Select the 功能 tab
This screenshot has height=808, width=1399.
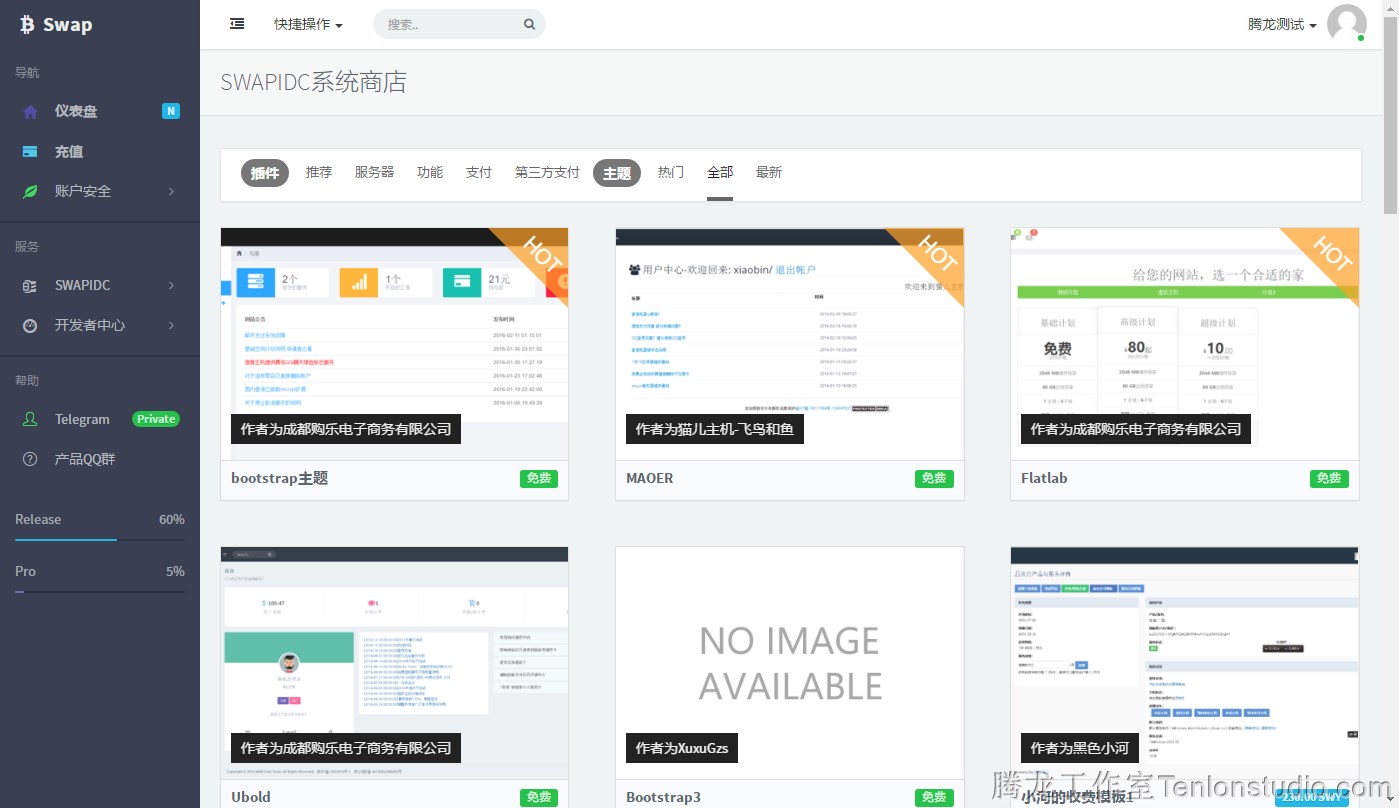[430, 172]
